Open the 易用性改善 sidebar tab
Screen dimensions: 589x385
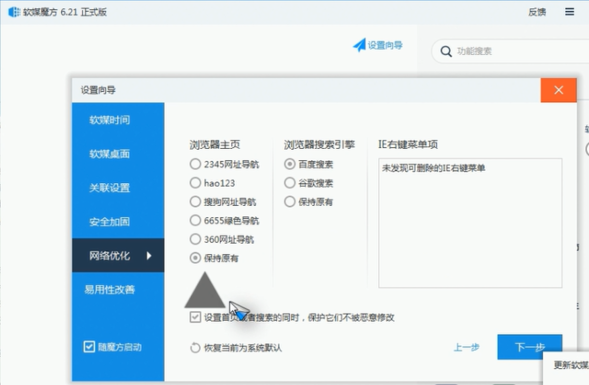click(118, 289)
